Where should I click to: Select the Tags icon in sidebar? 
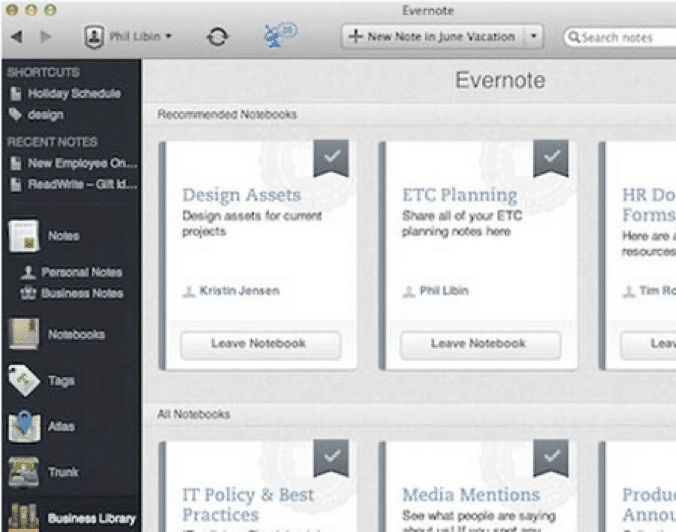24,381
